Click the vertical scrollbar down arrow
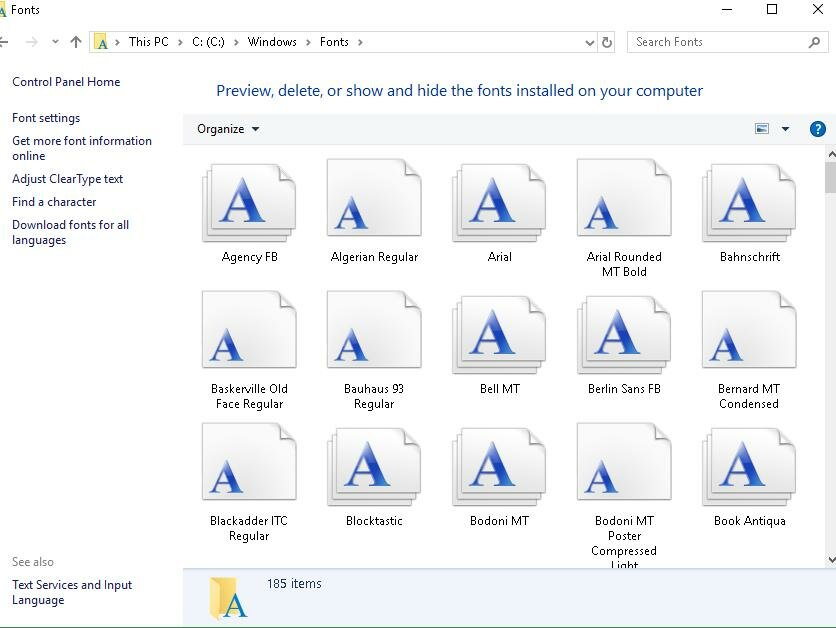 pyautogui.click(x=830, y=560)
